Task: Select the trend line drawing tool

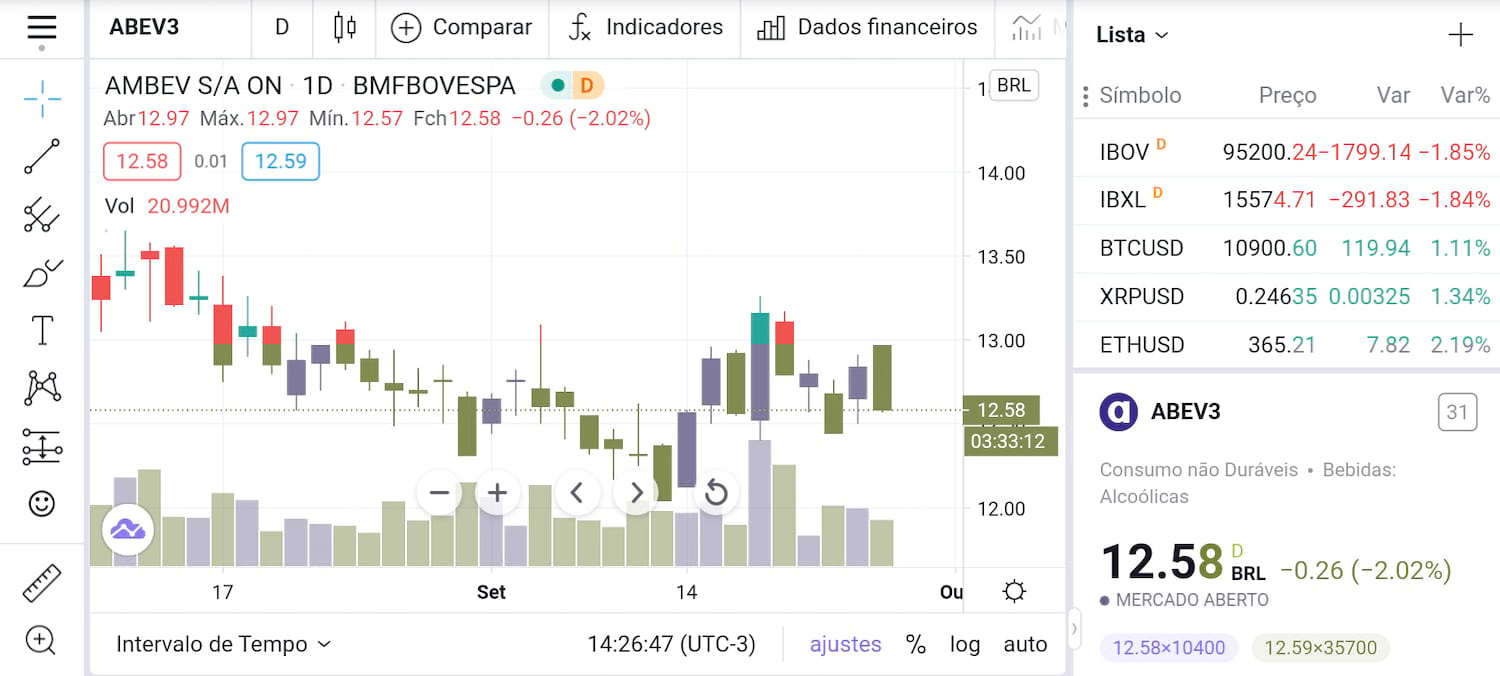Action: (x=42, y=157)
